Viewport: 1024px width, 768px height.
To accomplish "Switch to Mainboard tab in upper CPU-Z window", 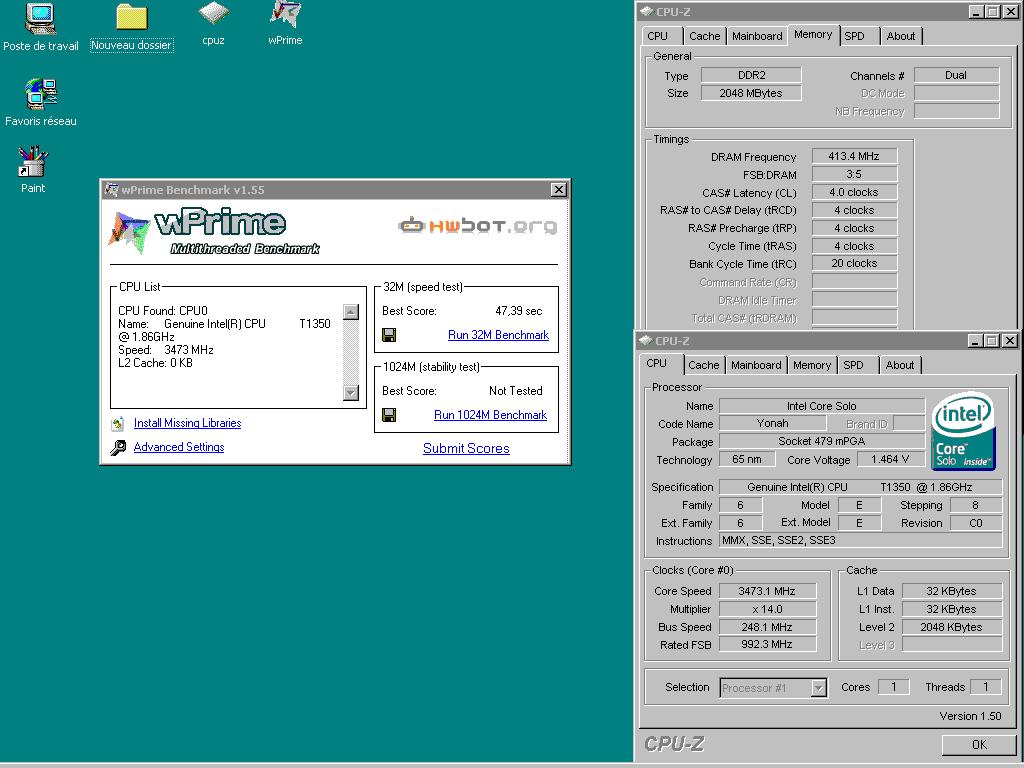I will 757,37.
